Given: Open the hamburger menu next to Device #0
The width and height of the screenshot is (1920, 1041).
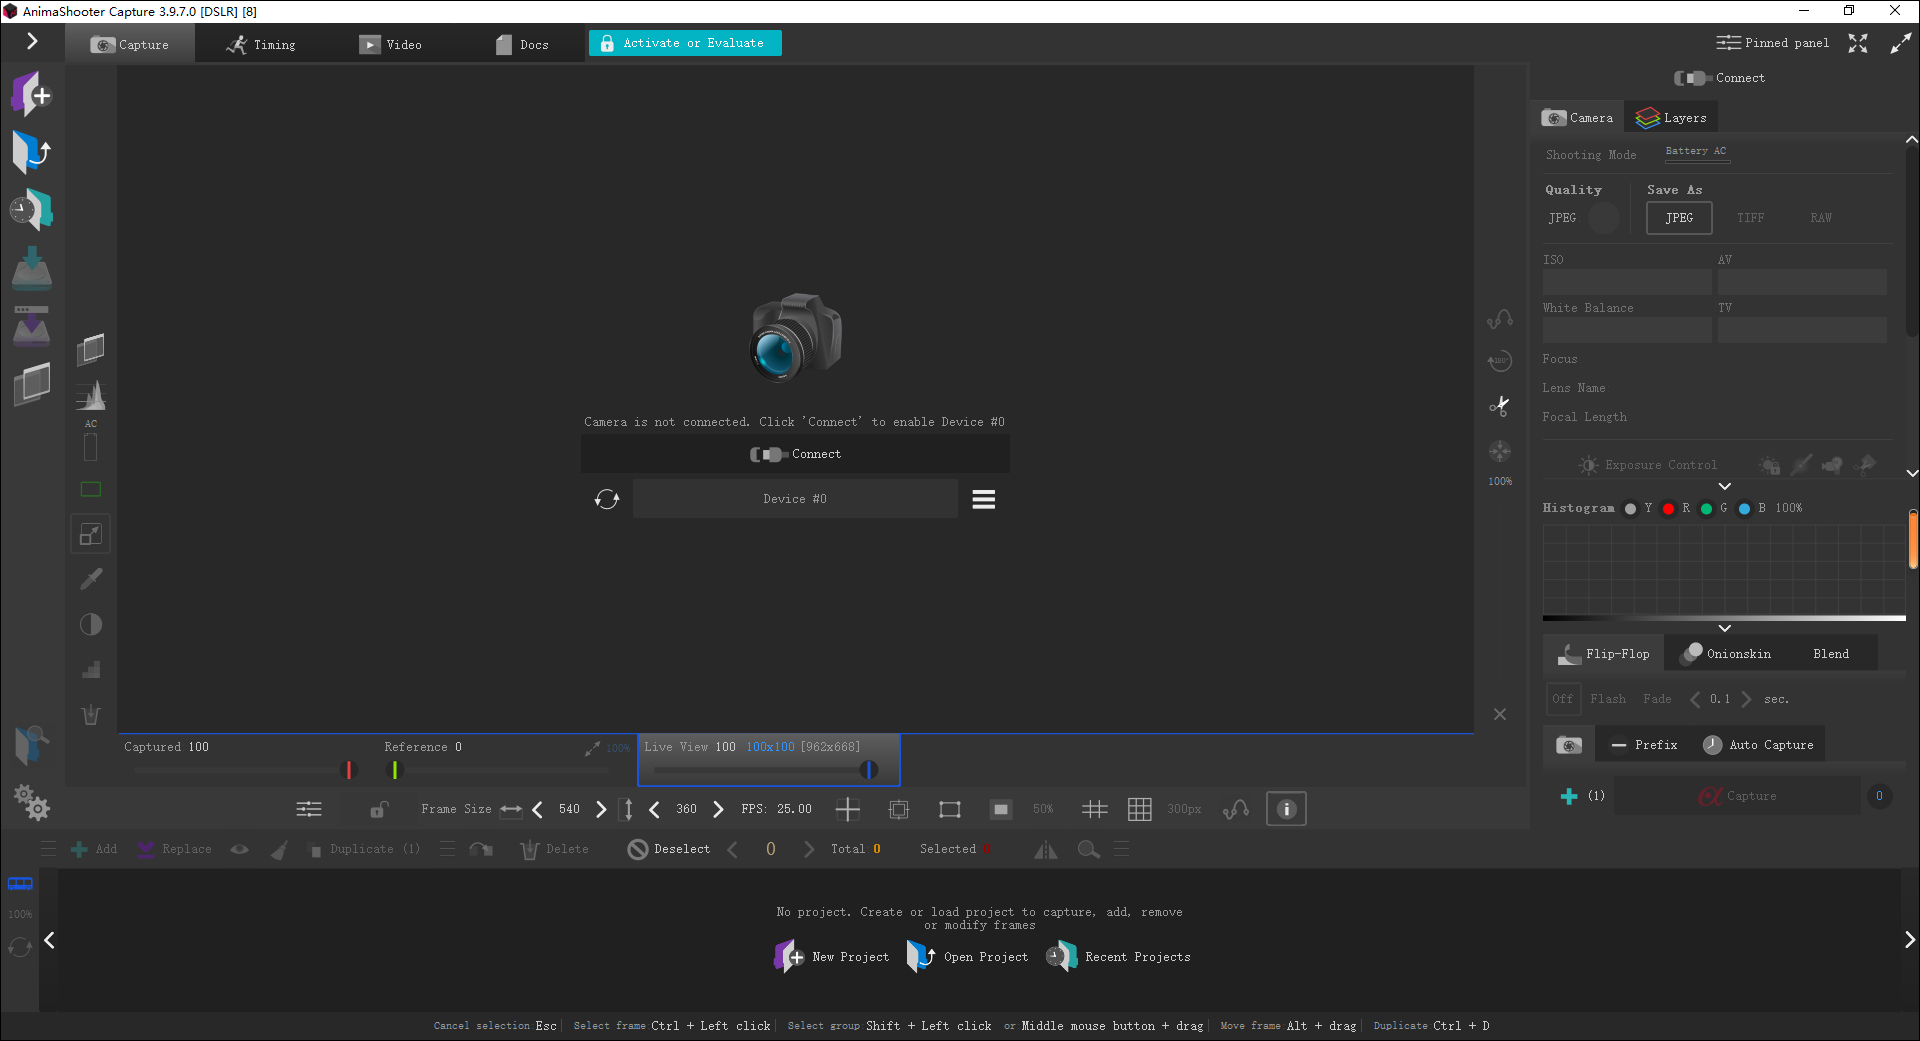Looking at the screenshot, I should (984, 499).
